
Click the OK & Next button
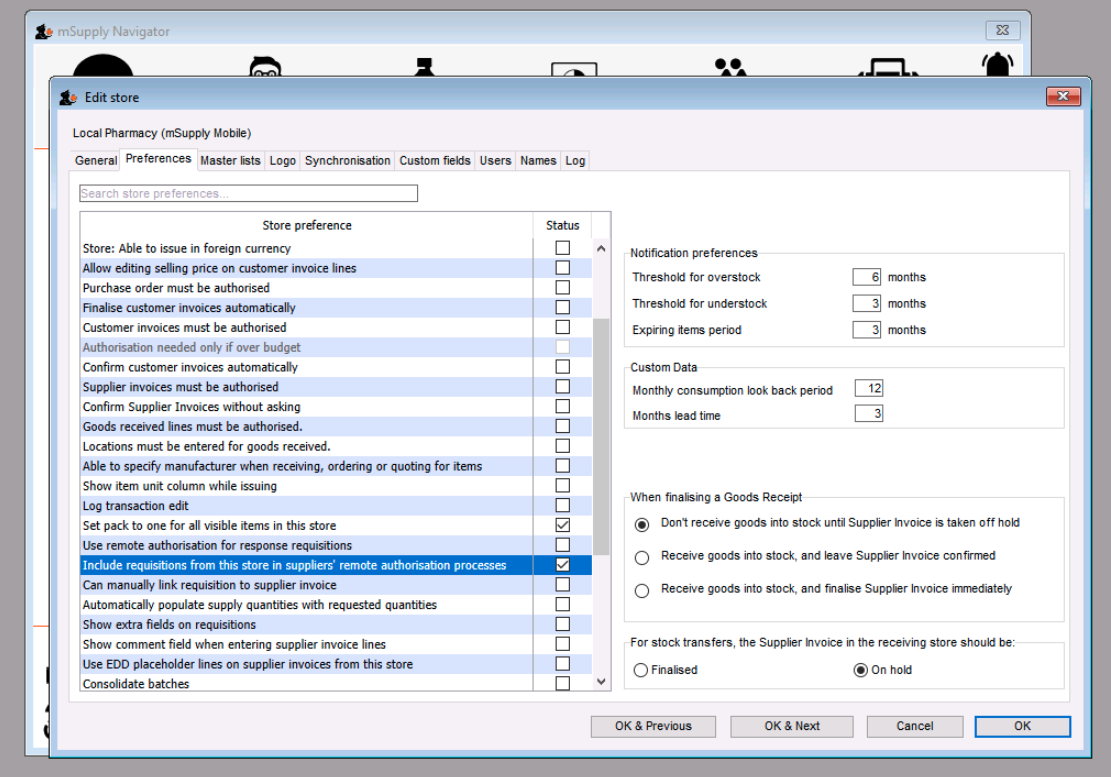point(791,726)
